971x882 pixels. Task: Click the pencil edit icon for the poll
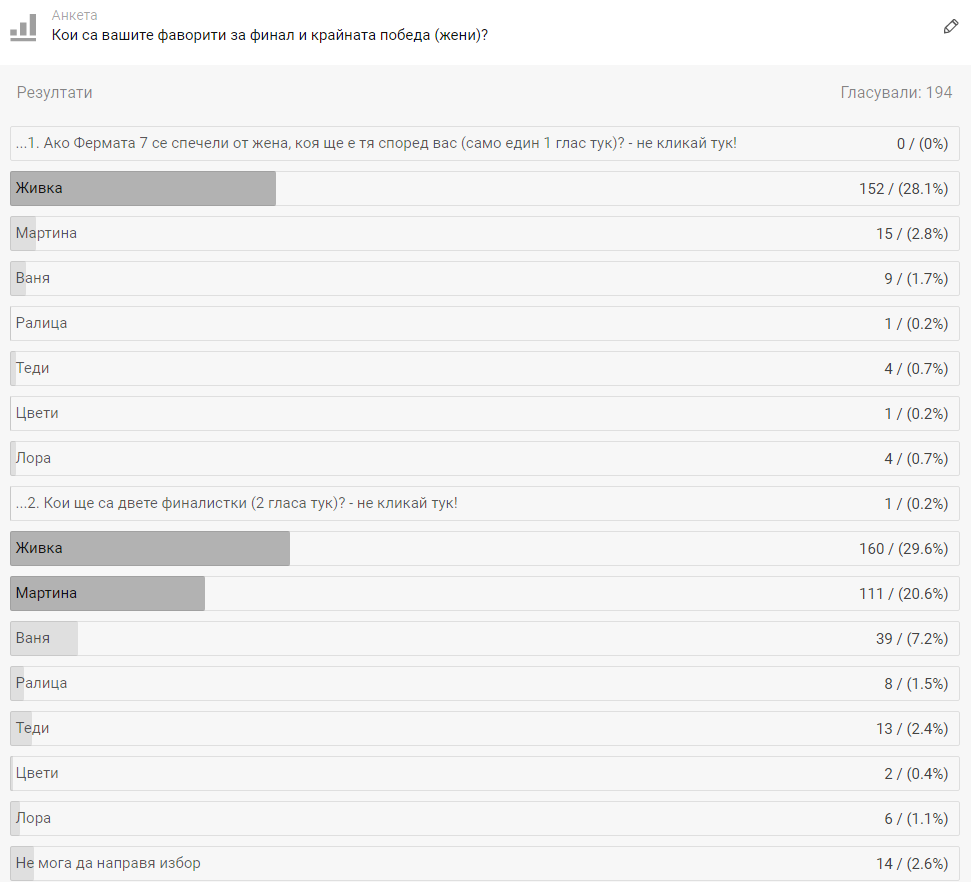tap(951, 27)
